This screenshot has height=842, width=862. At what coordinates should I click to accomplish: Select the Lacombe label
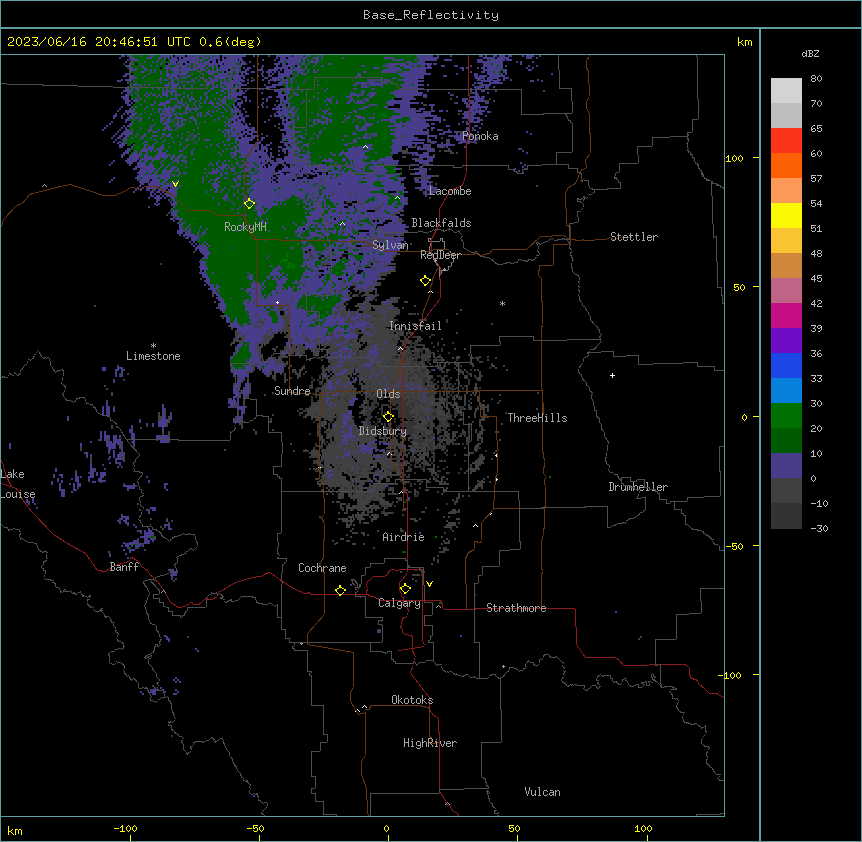pos(450,191)
